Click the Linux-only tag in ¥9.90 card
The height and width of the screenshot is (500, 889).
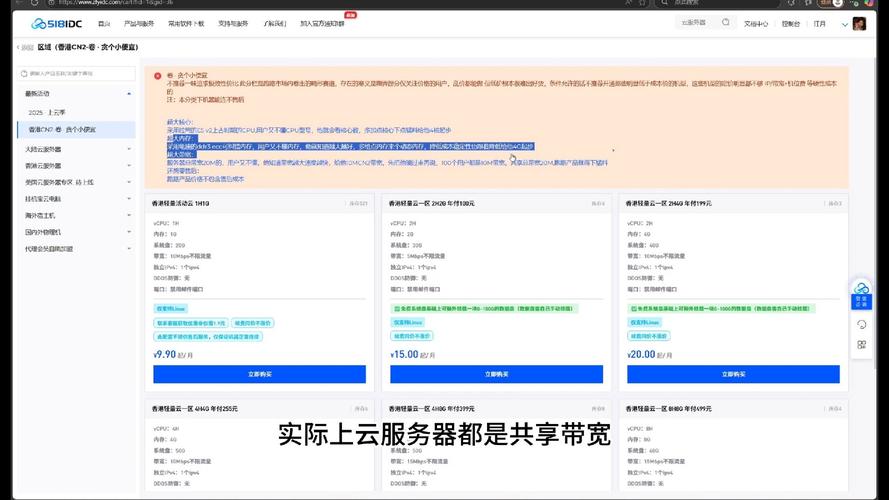171,309
